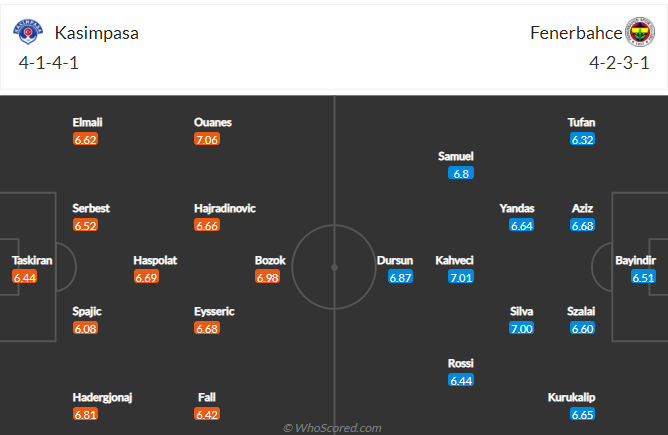Click the Kasimpasa 4-1-4-1 formation label
This screenshot has width=668, height=435.
tap(49, 63)
